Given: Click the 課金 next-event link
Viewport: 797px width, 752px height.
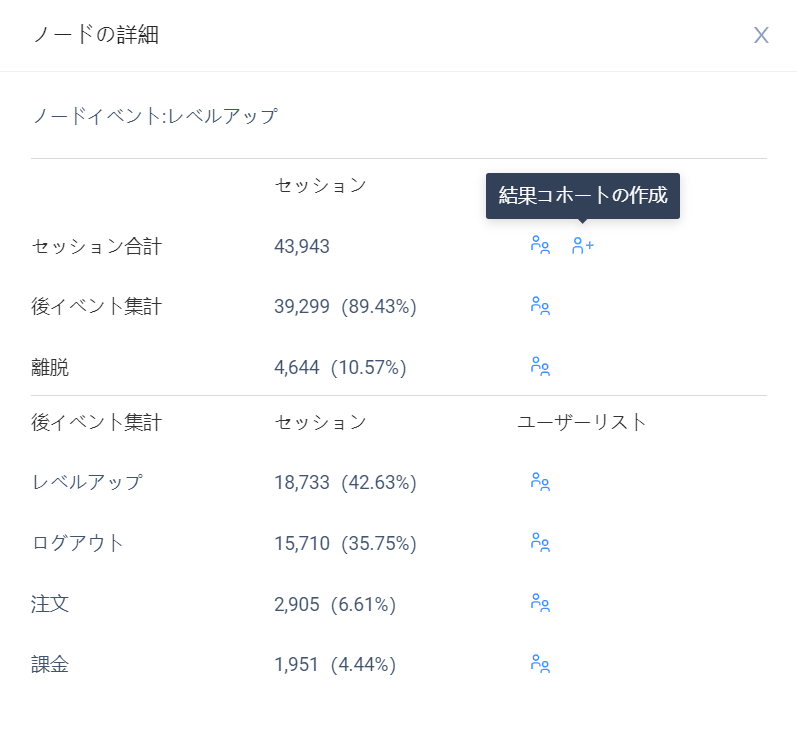Looking at the screenshot, I should [50, 664].
